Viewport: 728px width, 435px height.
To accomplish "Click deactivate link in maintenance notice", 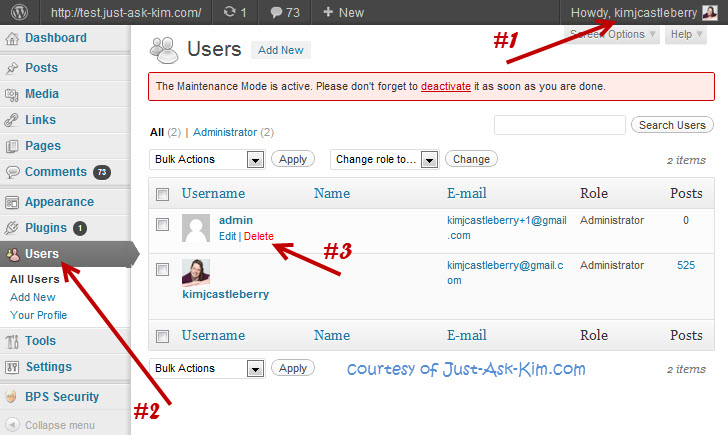I will 446,86.
